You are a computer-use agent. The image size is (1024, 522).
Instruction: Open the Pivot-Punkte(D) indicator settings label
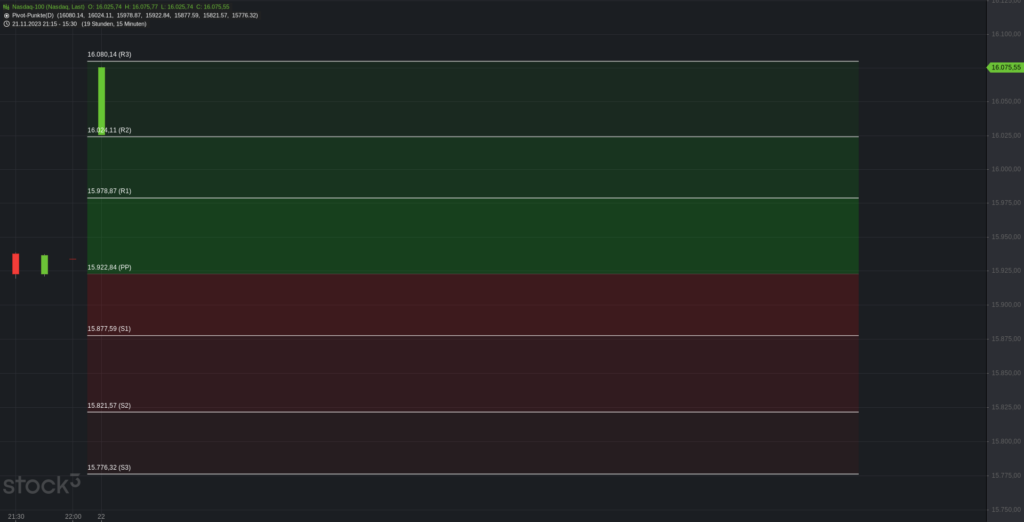click(33, 15)
